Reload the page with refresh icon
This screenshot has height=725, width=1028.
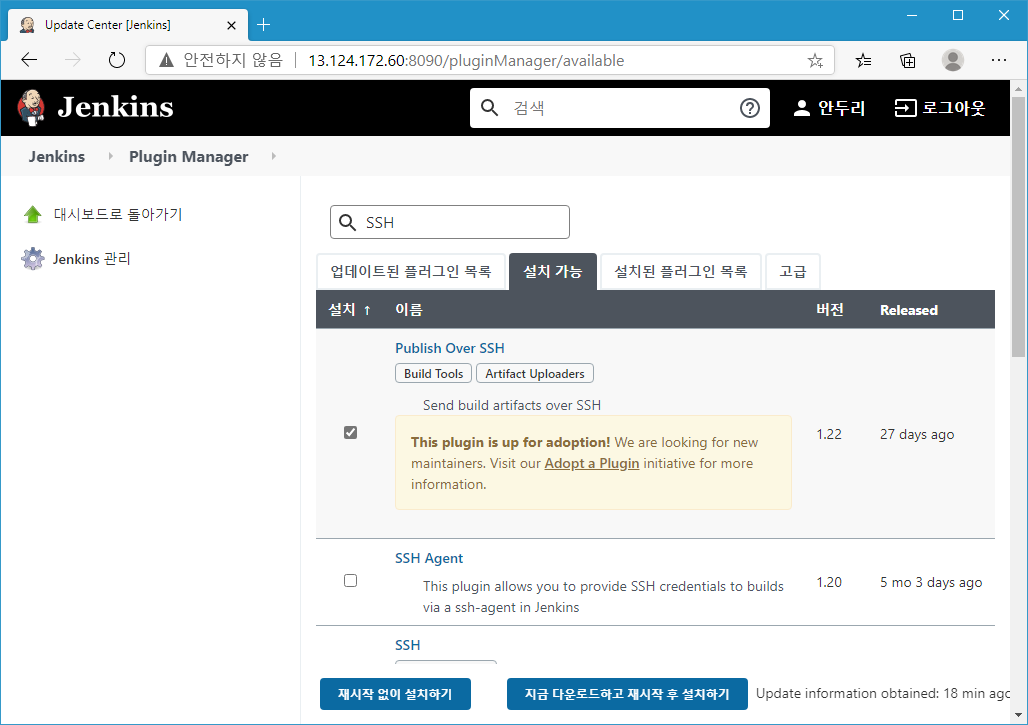[x=117, y=60]
